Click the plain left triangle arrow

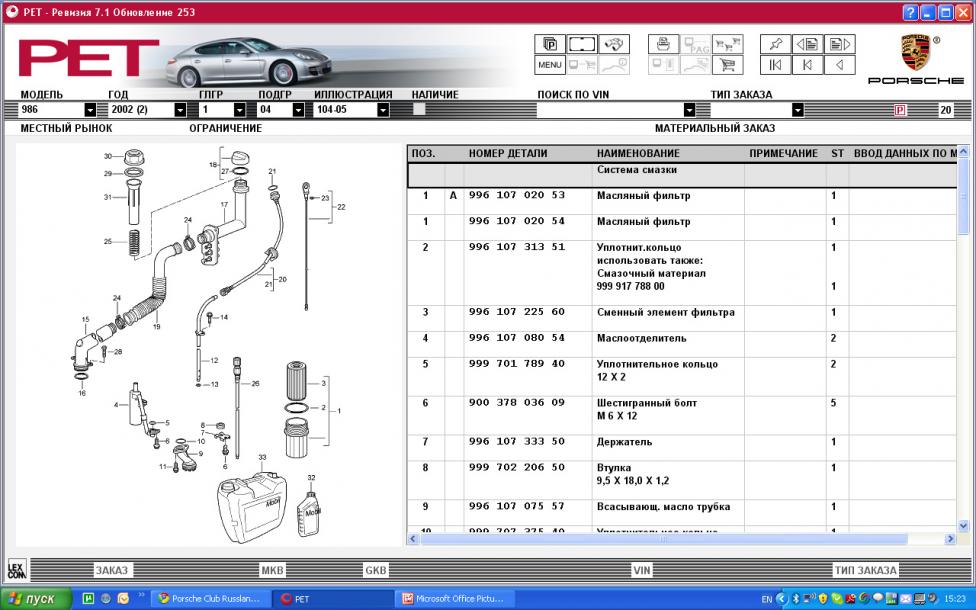pyautogui.click(x=840, y=65)
